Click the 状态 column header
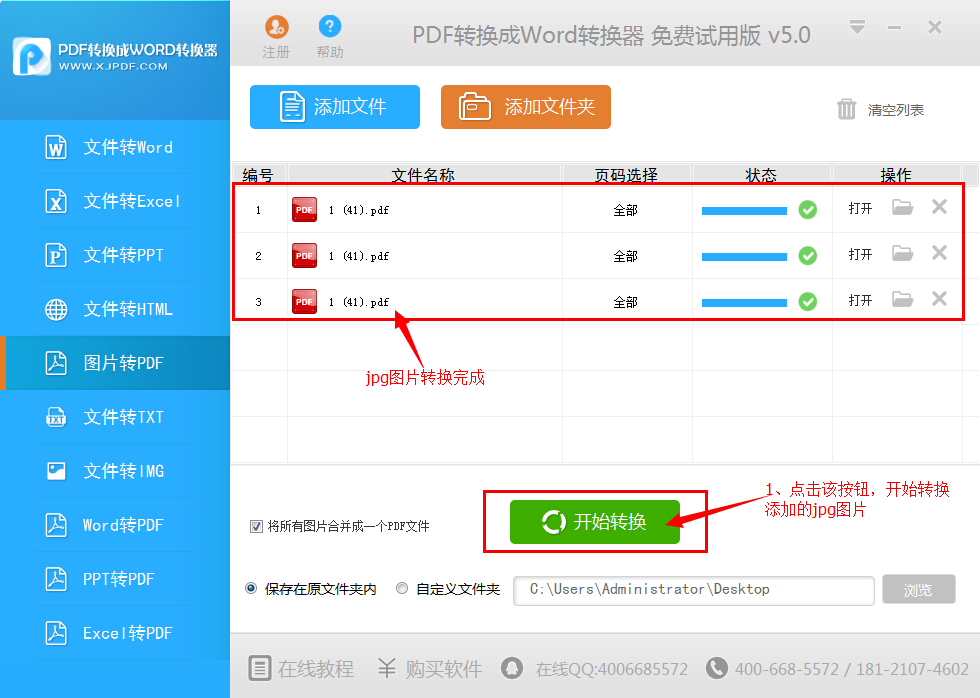The width and height of the screenshot is (980, 698). click(x=761, y=175)
